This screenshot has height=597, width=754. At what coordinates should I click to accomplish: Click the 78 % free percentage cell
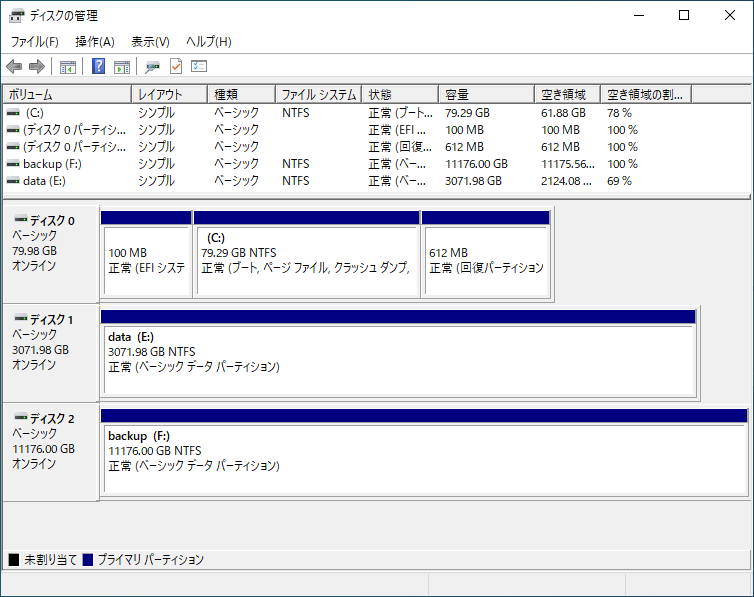click(619, 113)
